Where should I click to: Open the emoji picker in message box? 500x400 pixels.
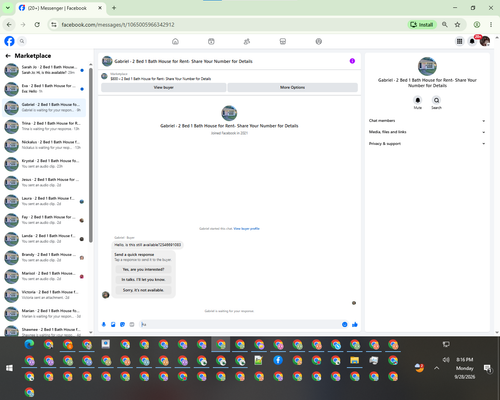[345, 325]
